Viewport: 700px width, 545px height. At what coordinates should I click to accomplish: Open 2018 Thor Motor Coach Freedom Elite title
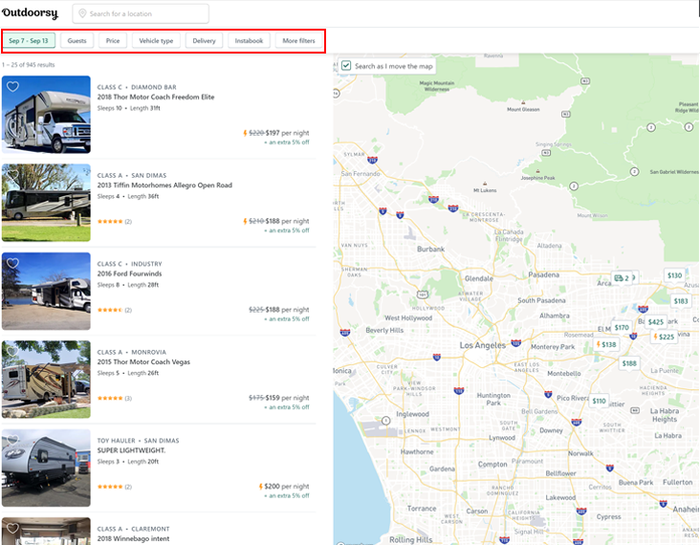click(156, 97)
